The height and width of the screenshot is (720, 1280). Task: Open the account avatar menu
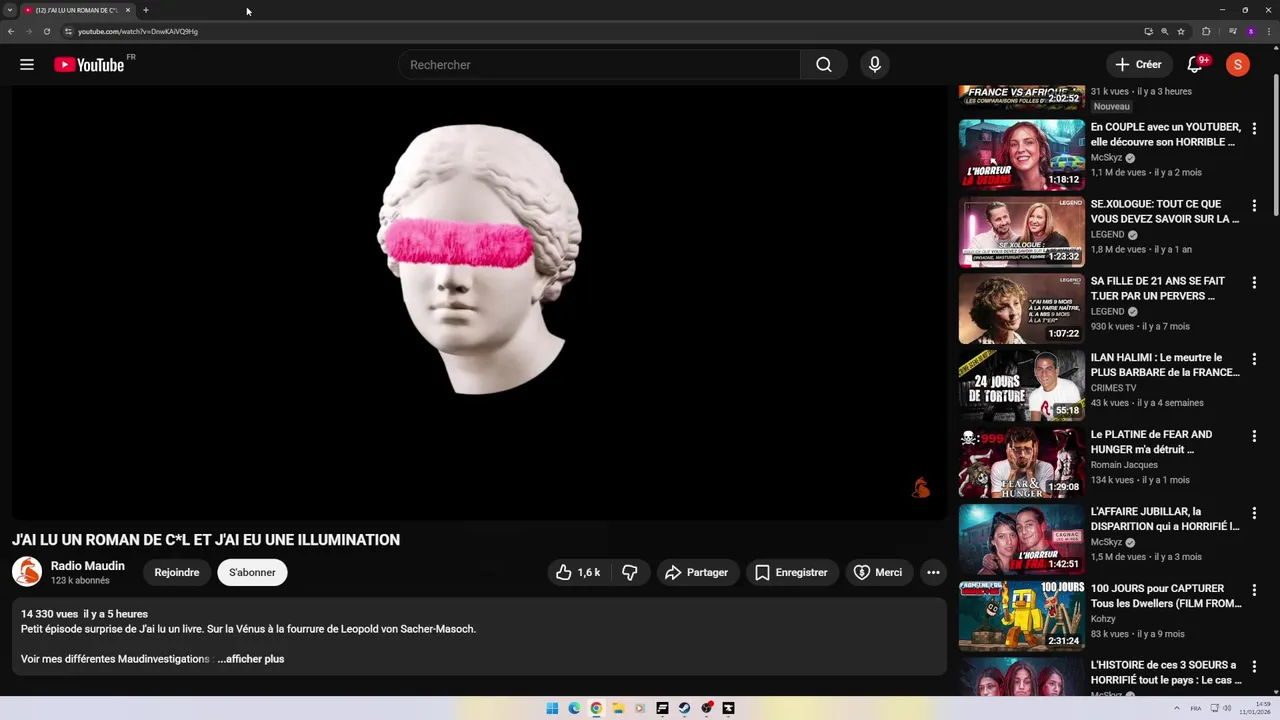pyautogui.click(x=1238, y=65)
